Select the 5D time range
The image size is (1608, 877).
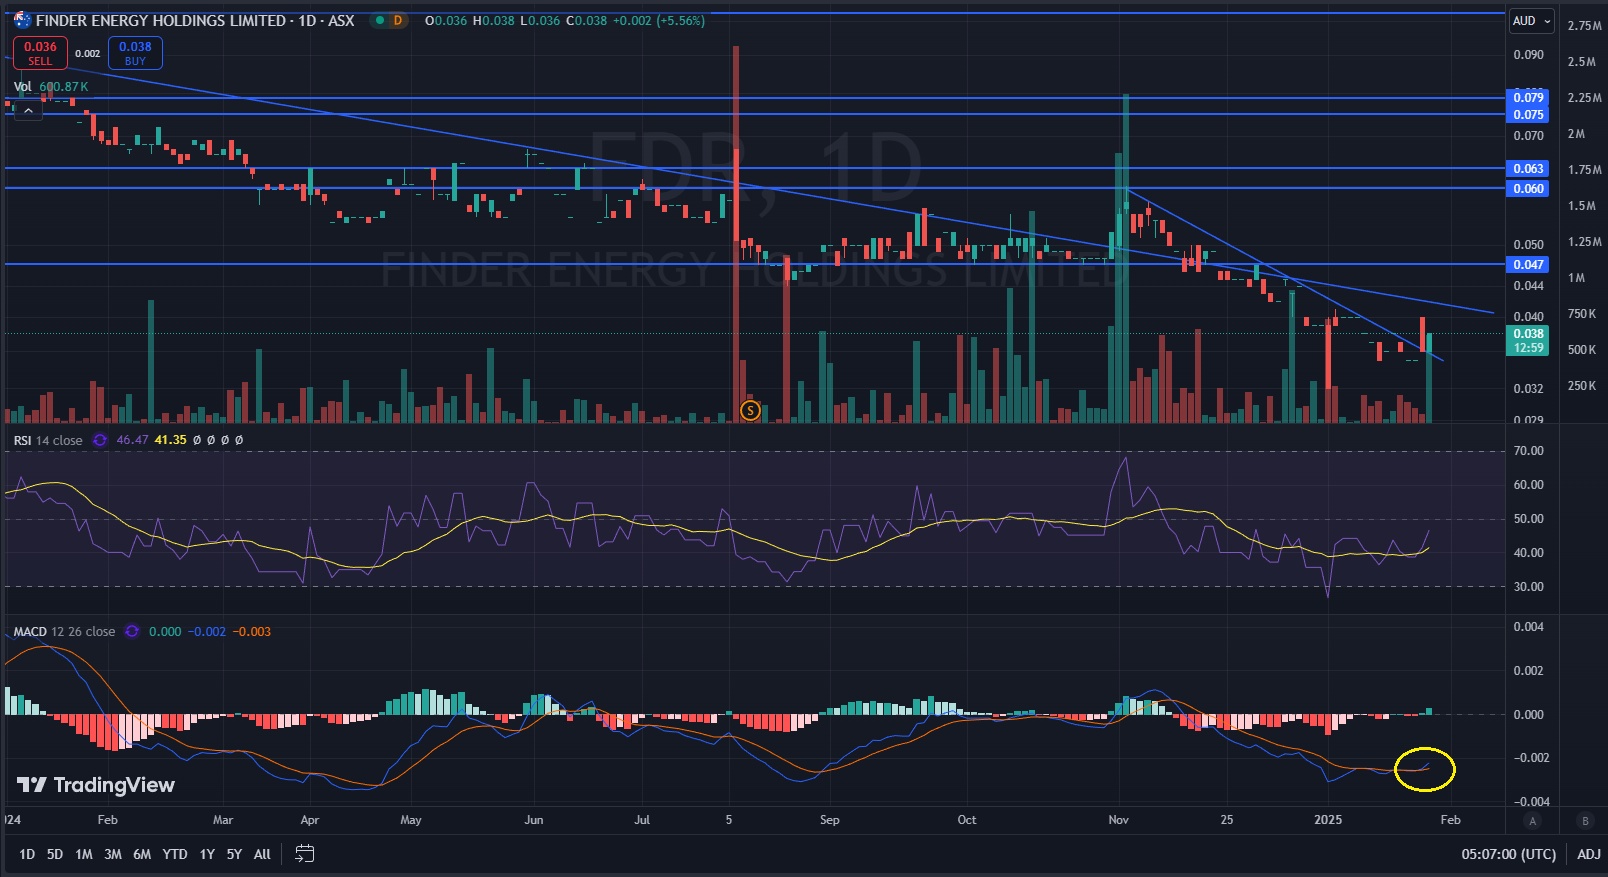point(55,854)
